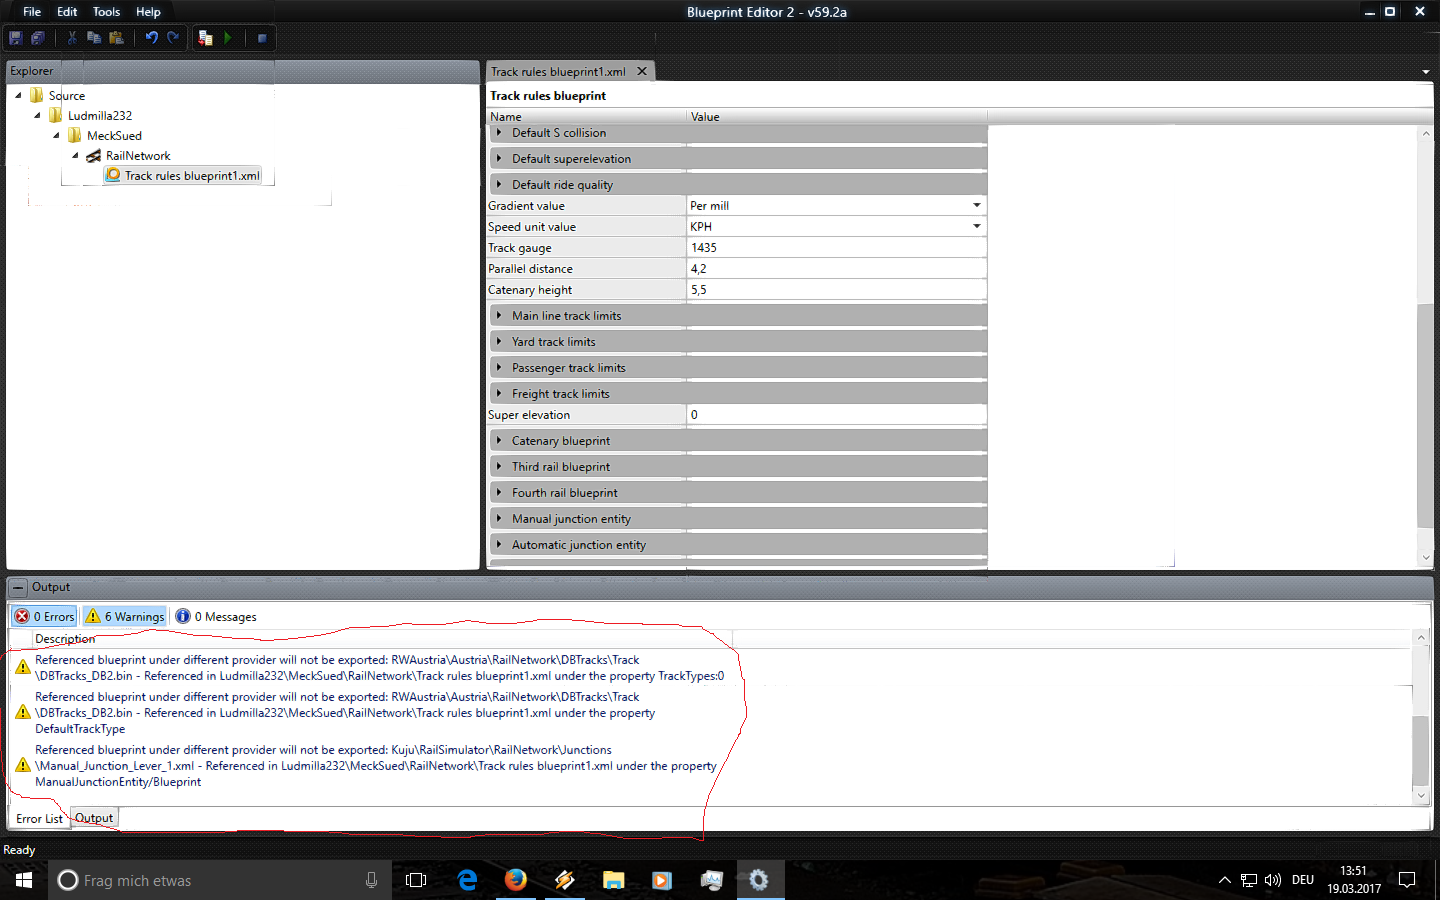Image resolution: width=1440 pixels, height=900 pixels.
Task: Redo the last undone action
Action: coord(173,38)
